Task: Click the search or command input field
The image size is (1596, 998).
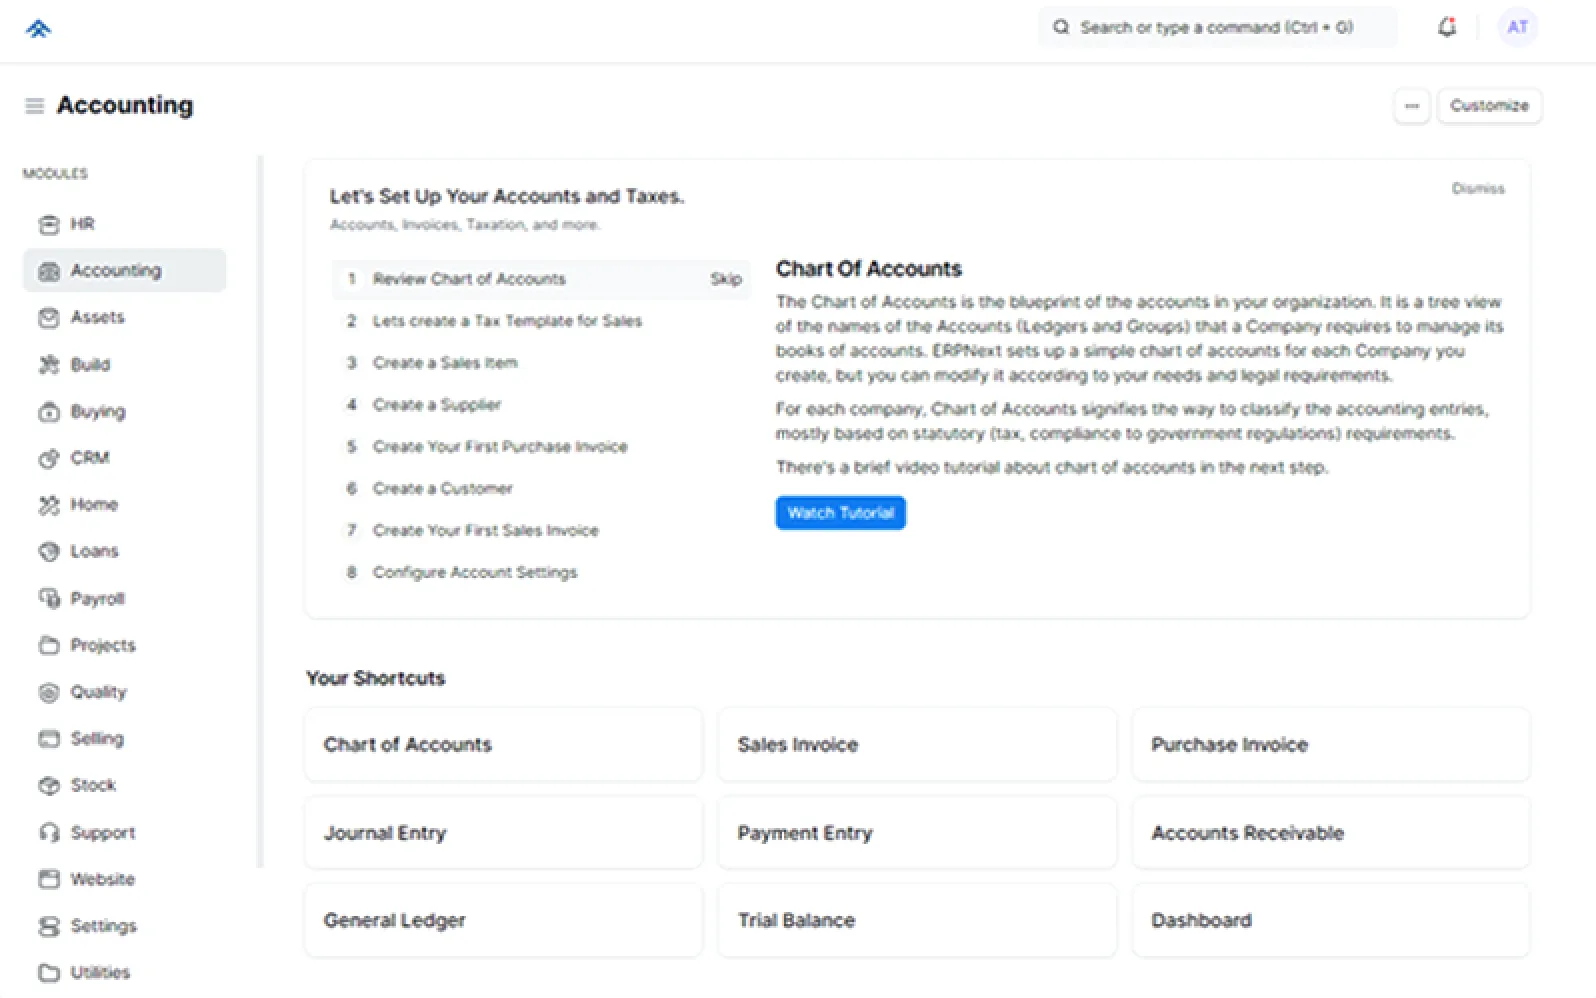Action: pos(1216,28)
